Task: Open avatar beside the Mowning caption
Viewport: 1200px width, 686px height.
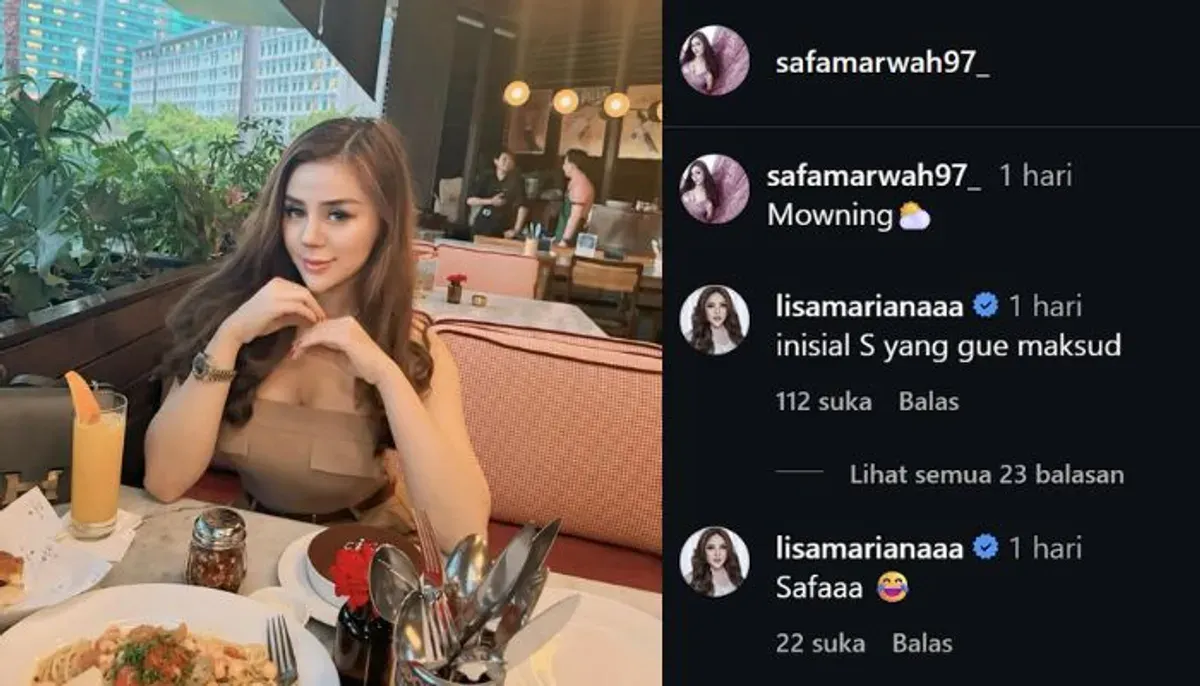Action: coord(714,188)
